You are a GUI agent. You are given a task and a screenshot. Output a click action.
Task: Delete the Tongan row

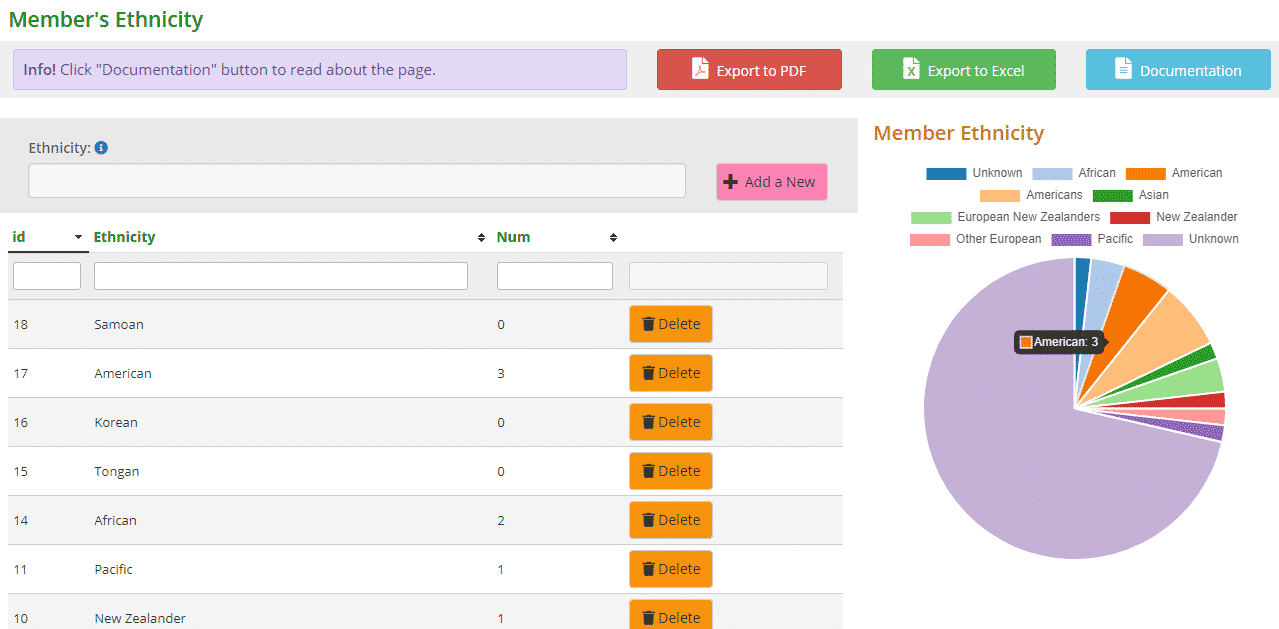click(x=671, y=471)
